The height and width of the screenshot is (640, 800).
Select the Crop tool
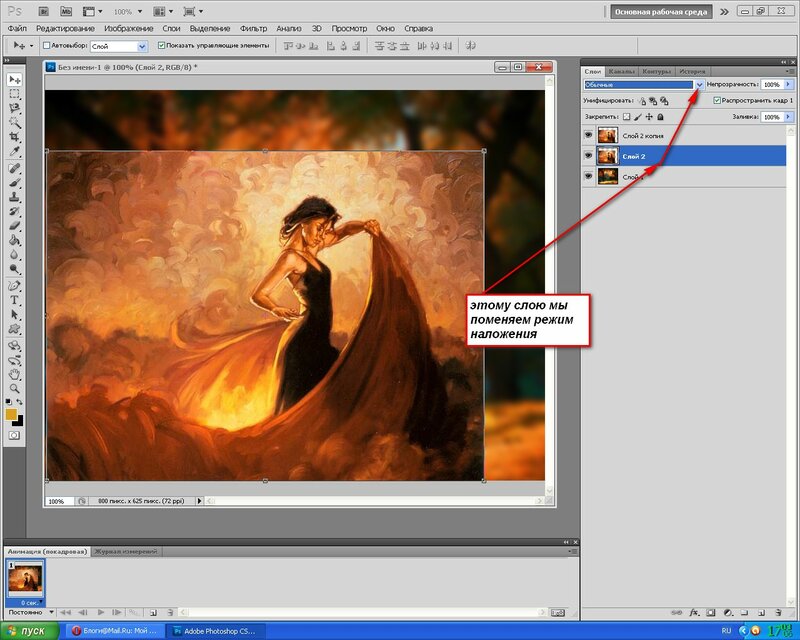pyautogui.click(x=14, y=137)
